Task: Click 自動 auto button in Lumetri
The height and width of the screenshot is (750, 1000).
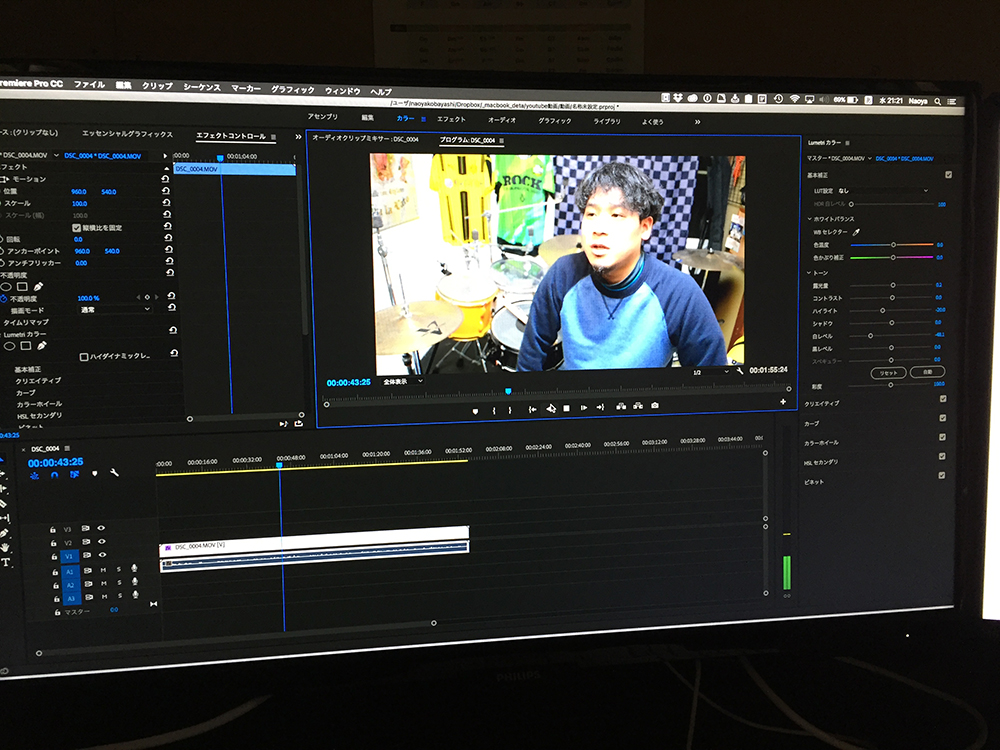Action: click(x=927, y=371)
